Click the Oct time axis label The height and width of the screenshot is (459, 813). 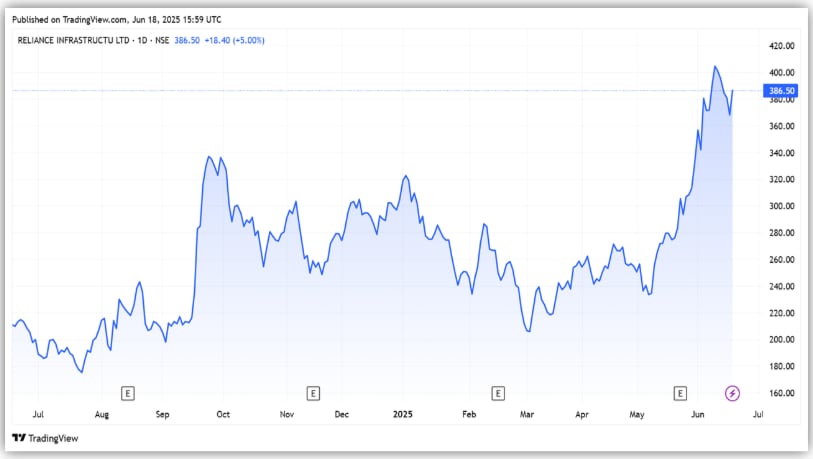click(223, 414)
